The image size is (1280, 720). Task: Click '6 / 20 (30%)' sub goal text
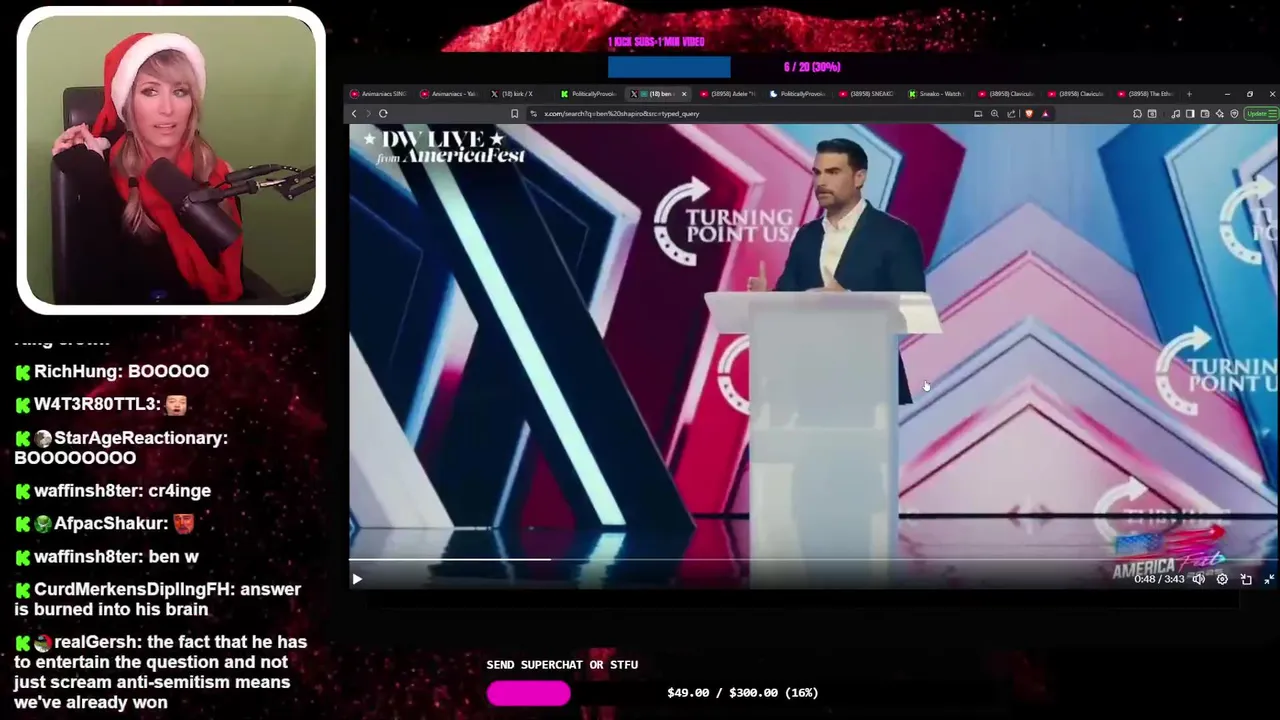click(x=812, y=67)
